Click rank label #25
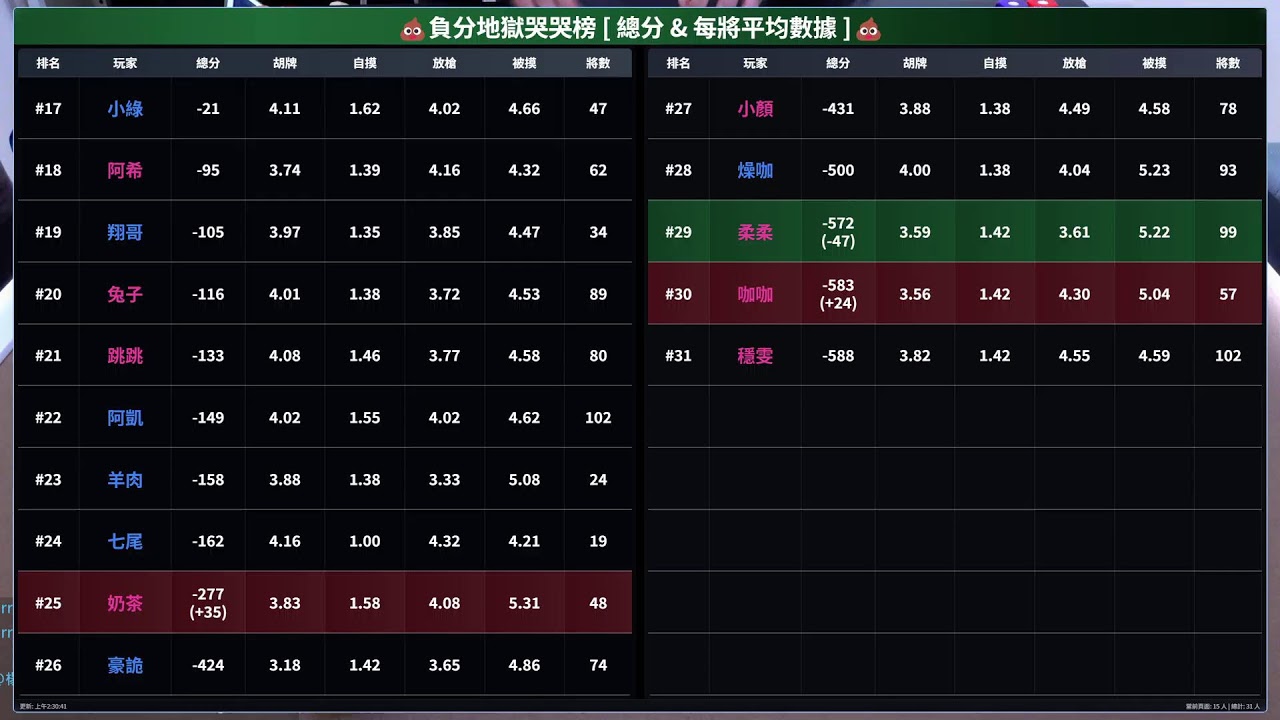1280x720 pixels. (x=48, y=603)
